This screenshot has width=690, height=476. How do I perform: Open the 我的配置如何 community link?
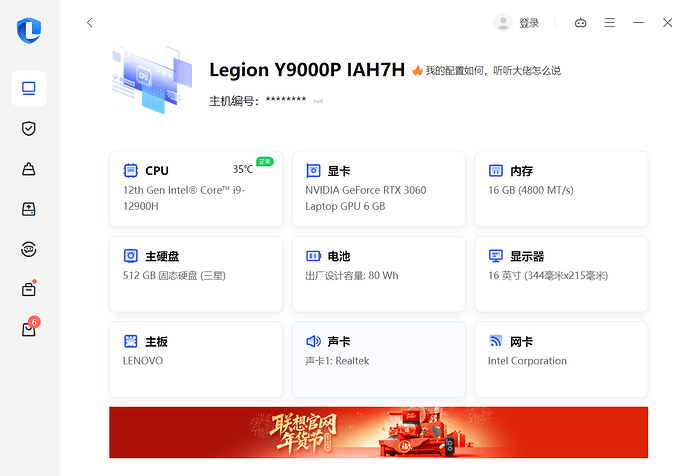tap(493, 70)
